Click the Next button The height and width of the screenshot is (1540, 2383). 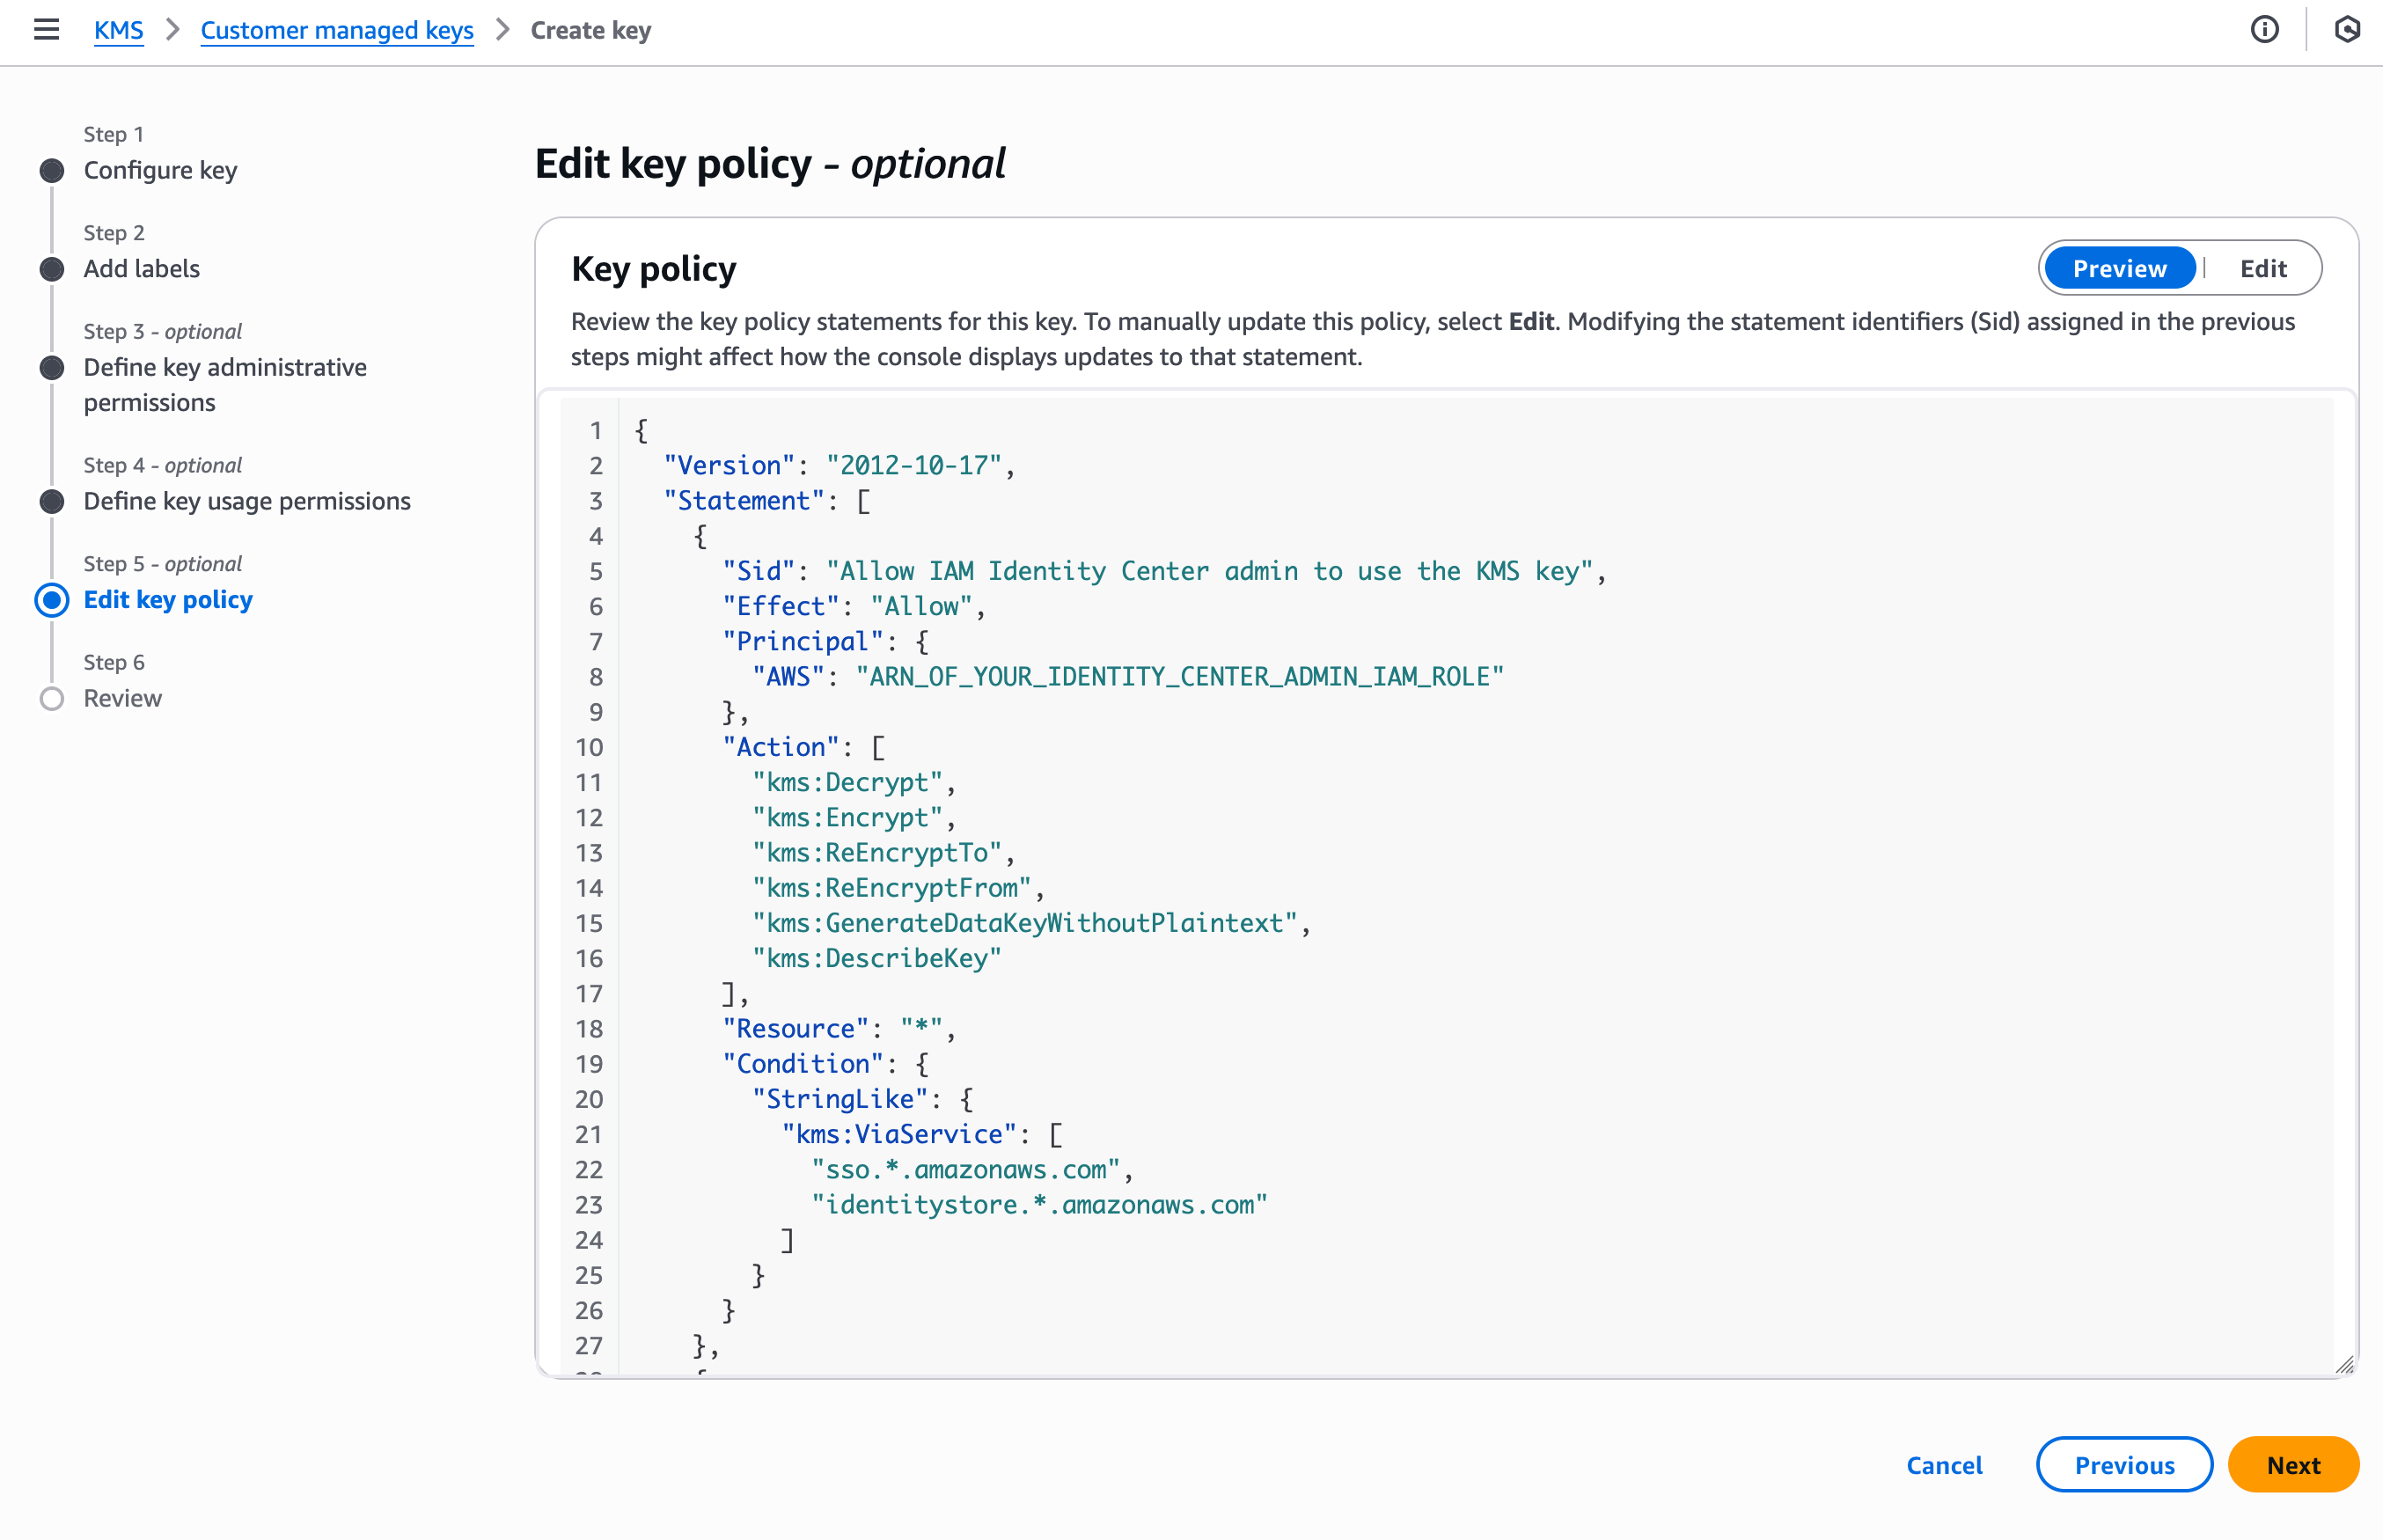[2292, 1465]
